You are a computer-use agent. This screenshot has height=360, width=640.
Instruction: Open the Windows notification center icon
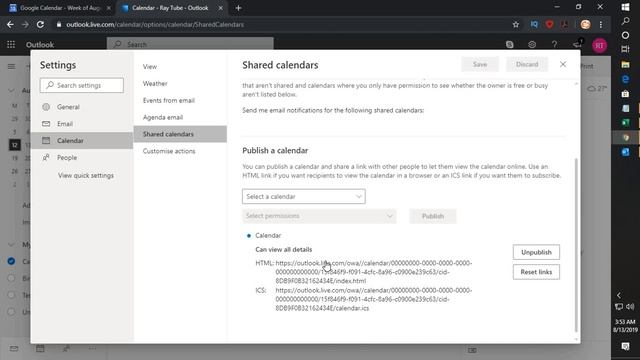pyautogui.click(x=625, y=347)
